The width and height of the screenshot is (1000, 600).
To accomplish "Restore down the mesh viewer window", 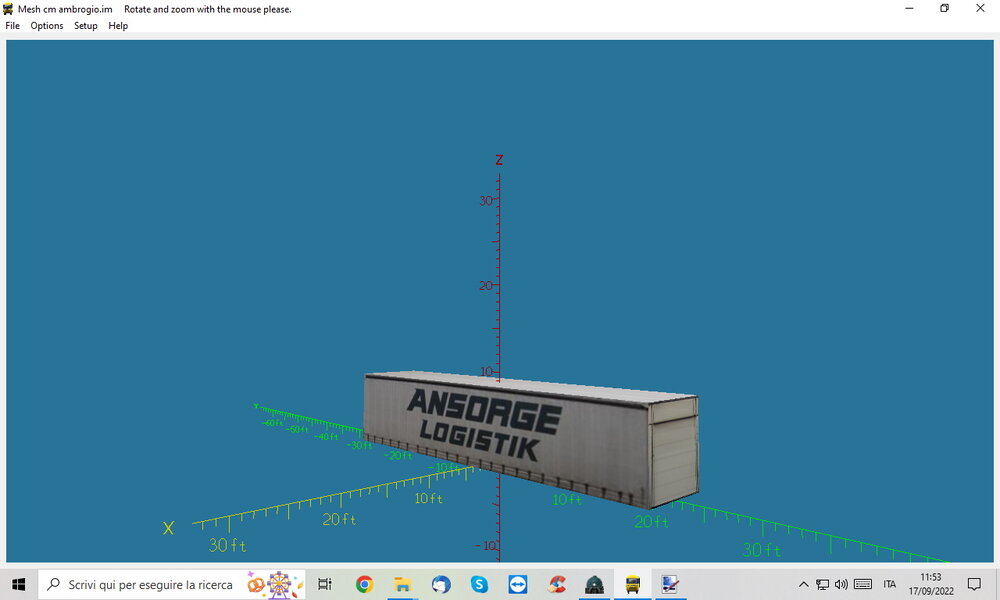I will pyautogui.click(x=945, y=8).
